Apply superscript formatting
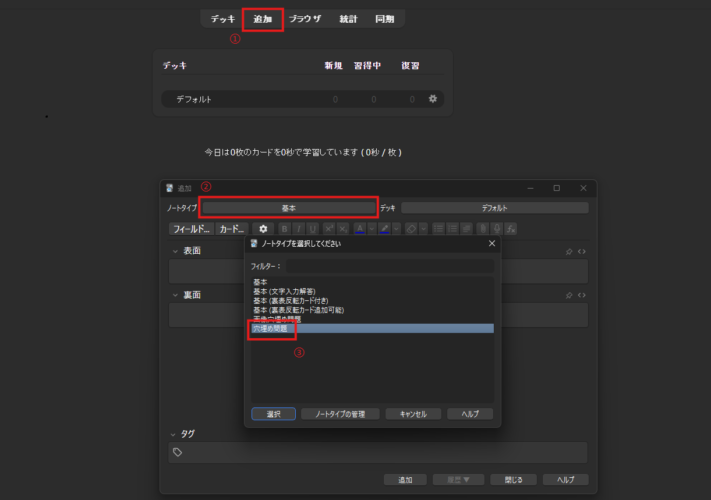 (329, 229)
